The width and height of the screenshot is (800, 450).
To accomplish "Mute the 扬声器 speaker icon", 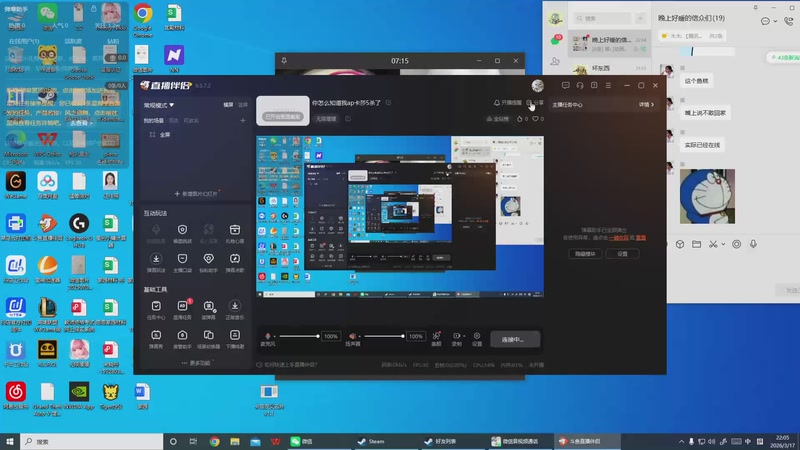I will pos(352,336).
